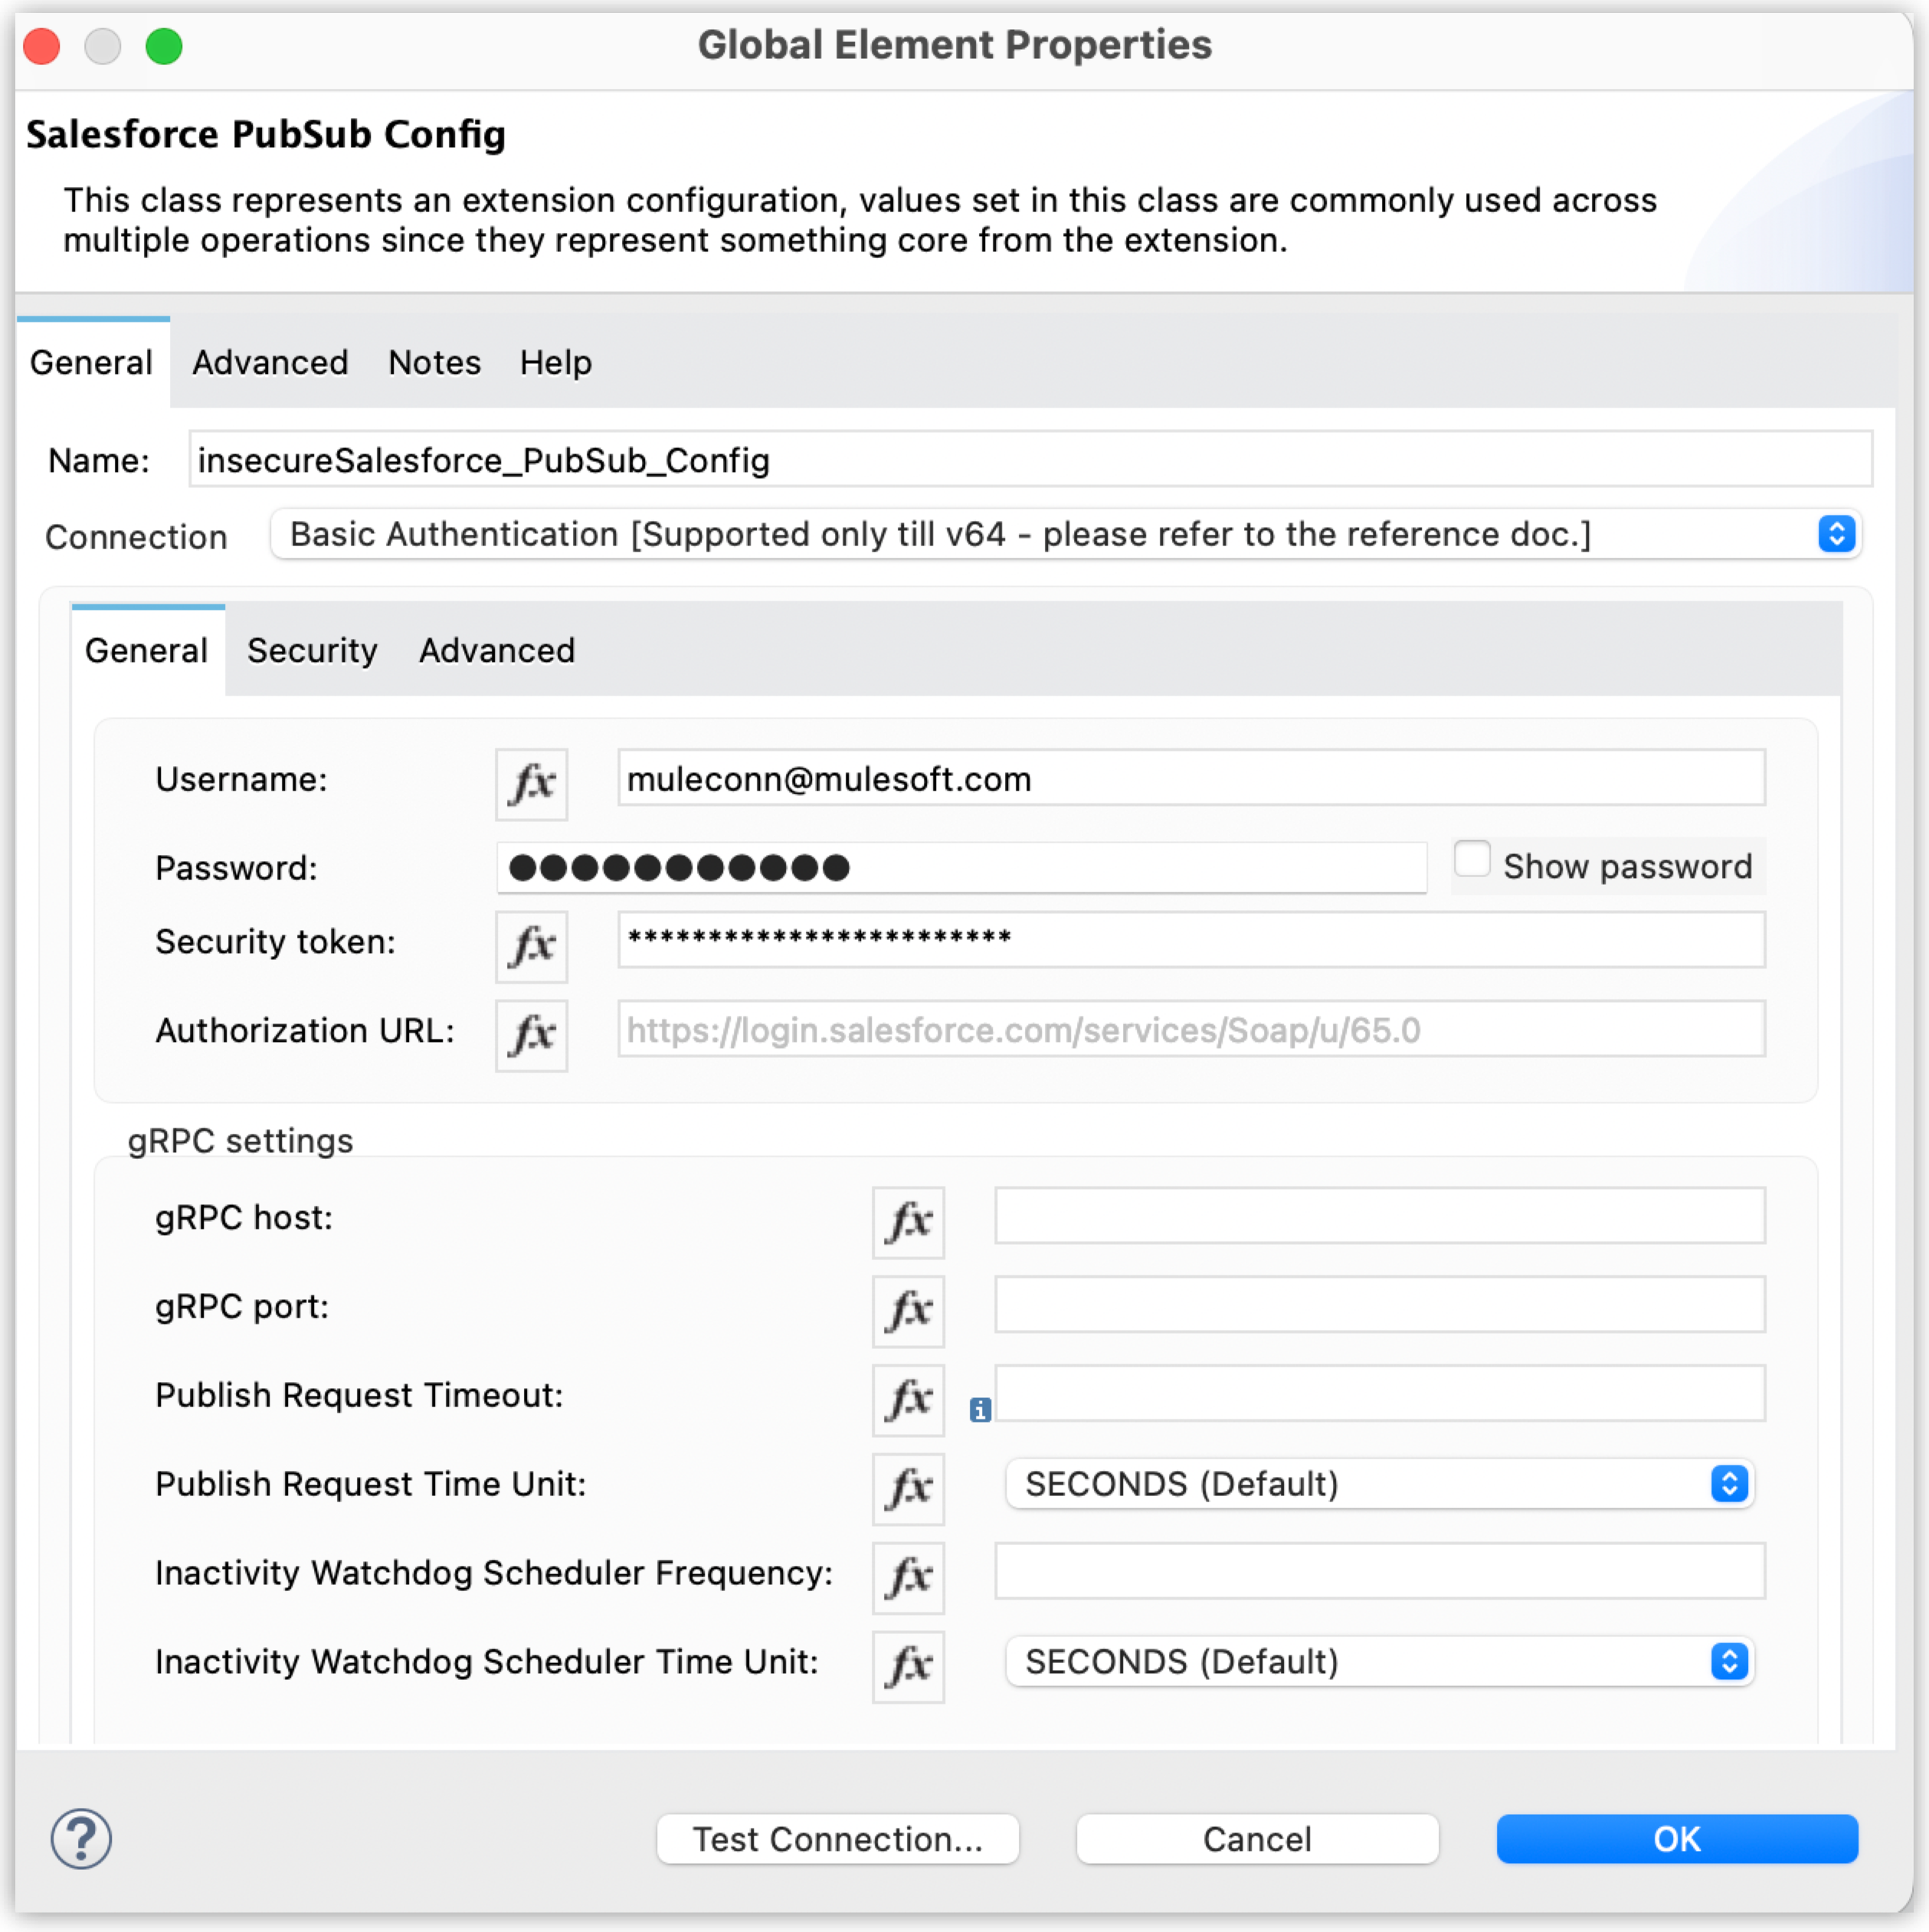Click the Password field
Image resolution: width=1929 pixels, height=1932 pixels.
click(x=961, y=867)
